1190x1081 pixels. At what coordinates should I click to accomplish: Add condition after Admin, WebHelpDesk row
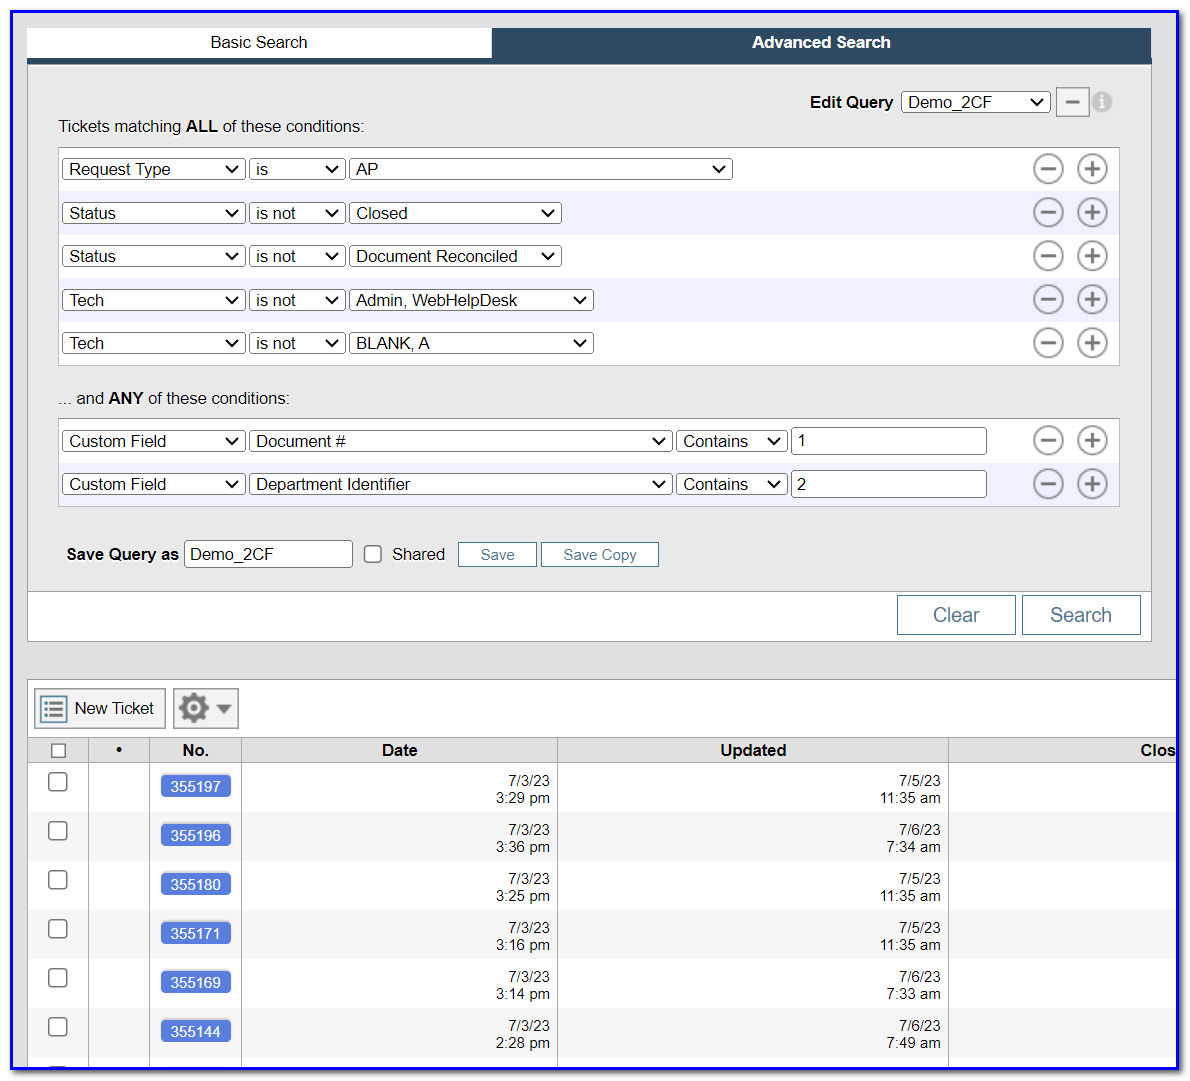[1091, 300]
